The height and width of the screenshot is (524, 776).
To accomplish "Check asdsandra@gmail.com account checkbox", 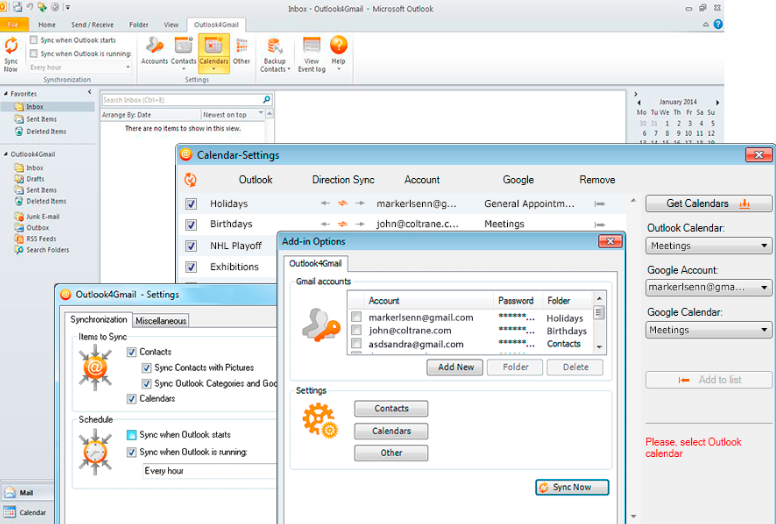I will 356,343.
